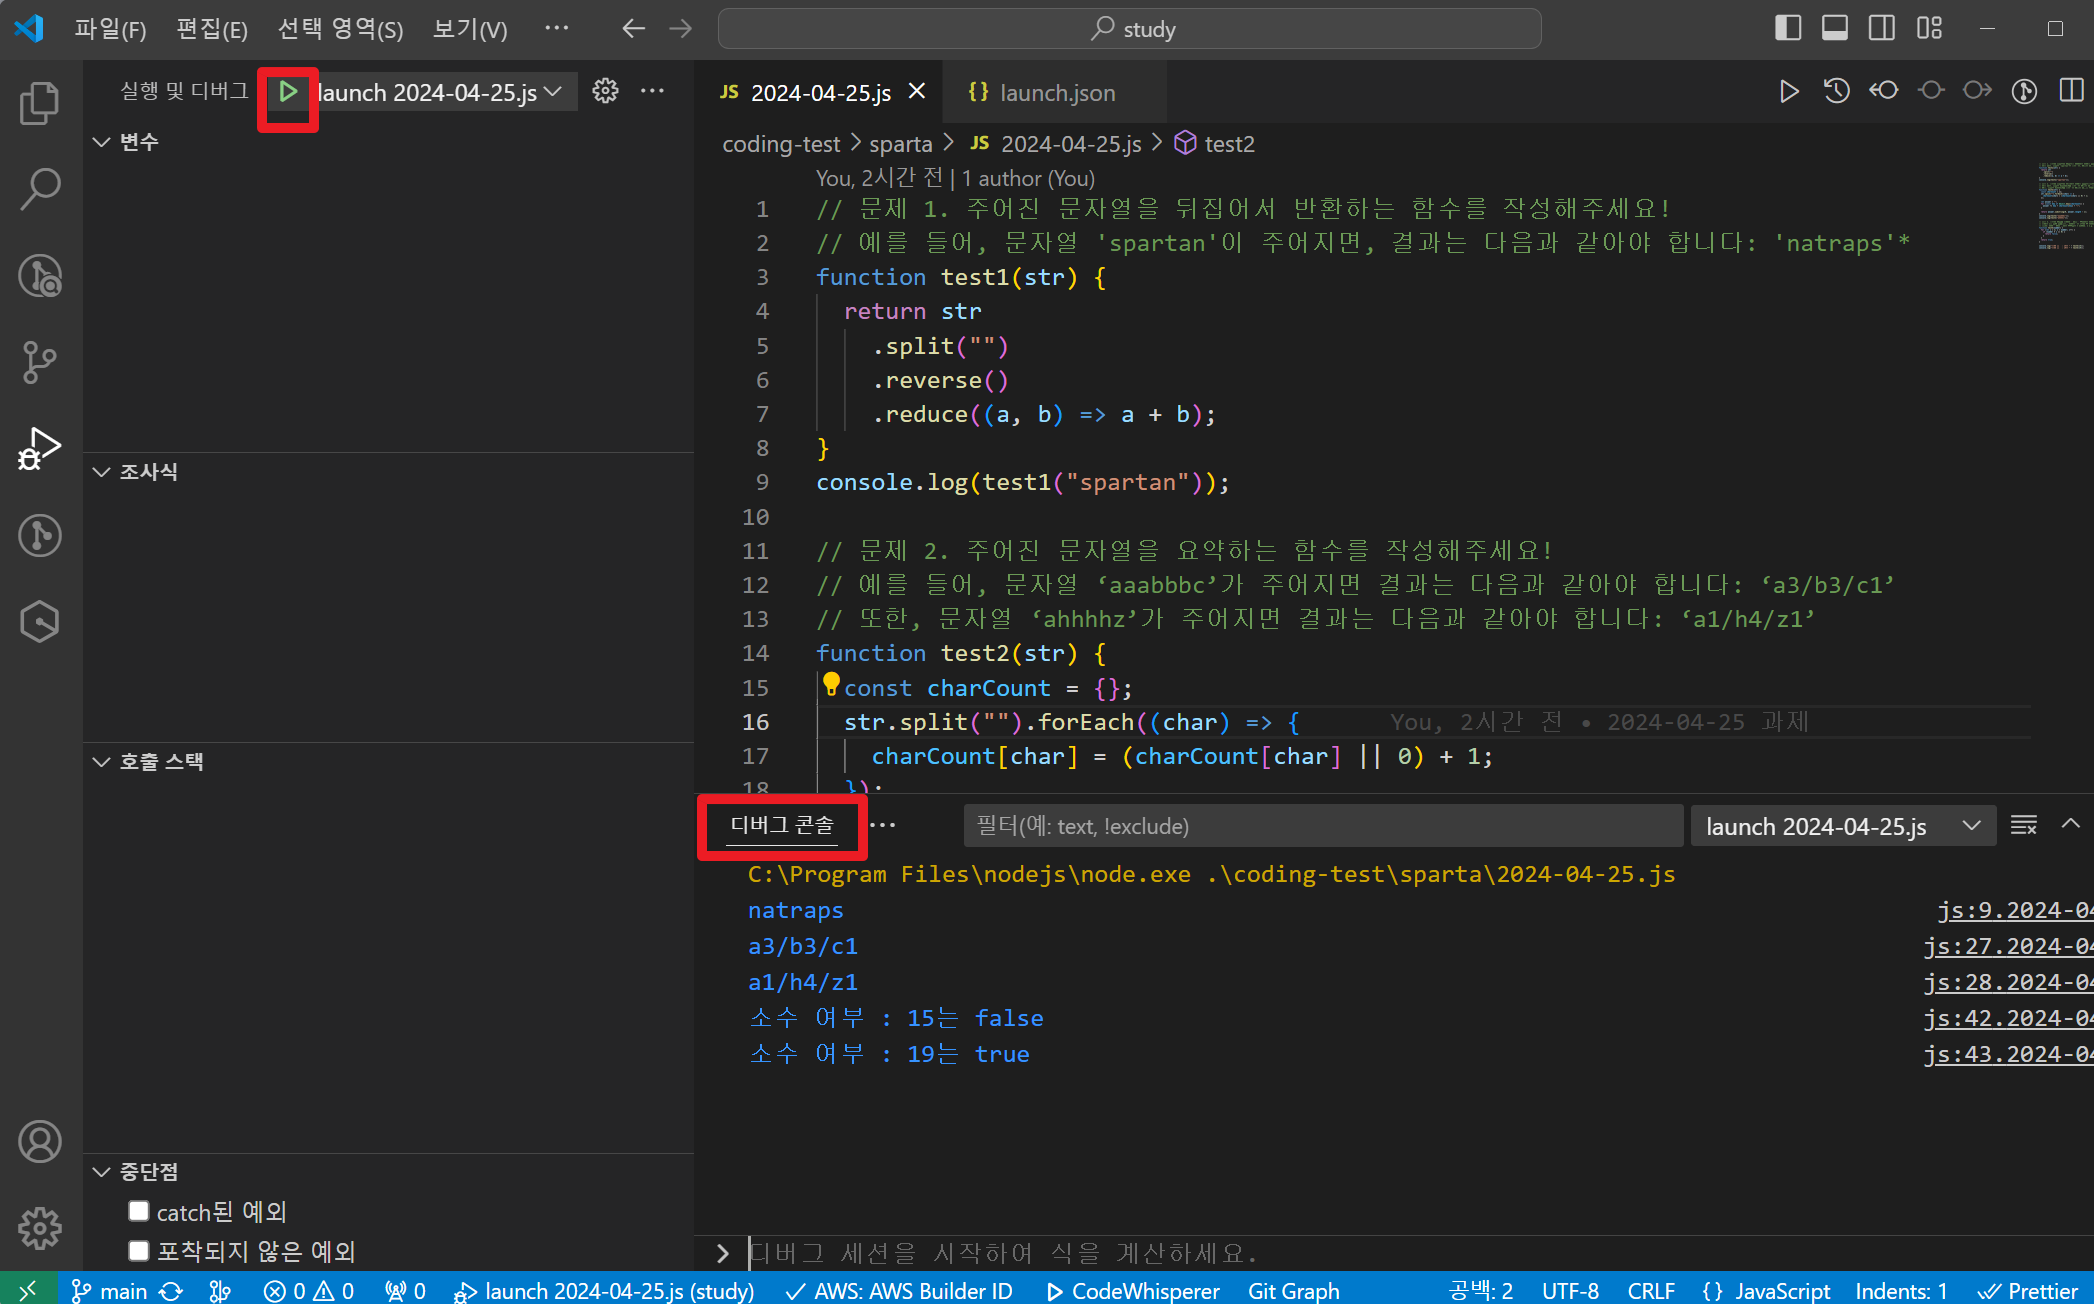Click the green start debugging play button

(288, 92)
